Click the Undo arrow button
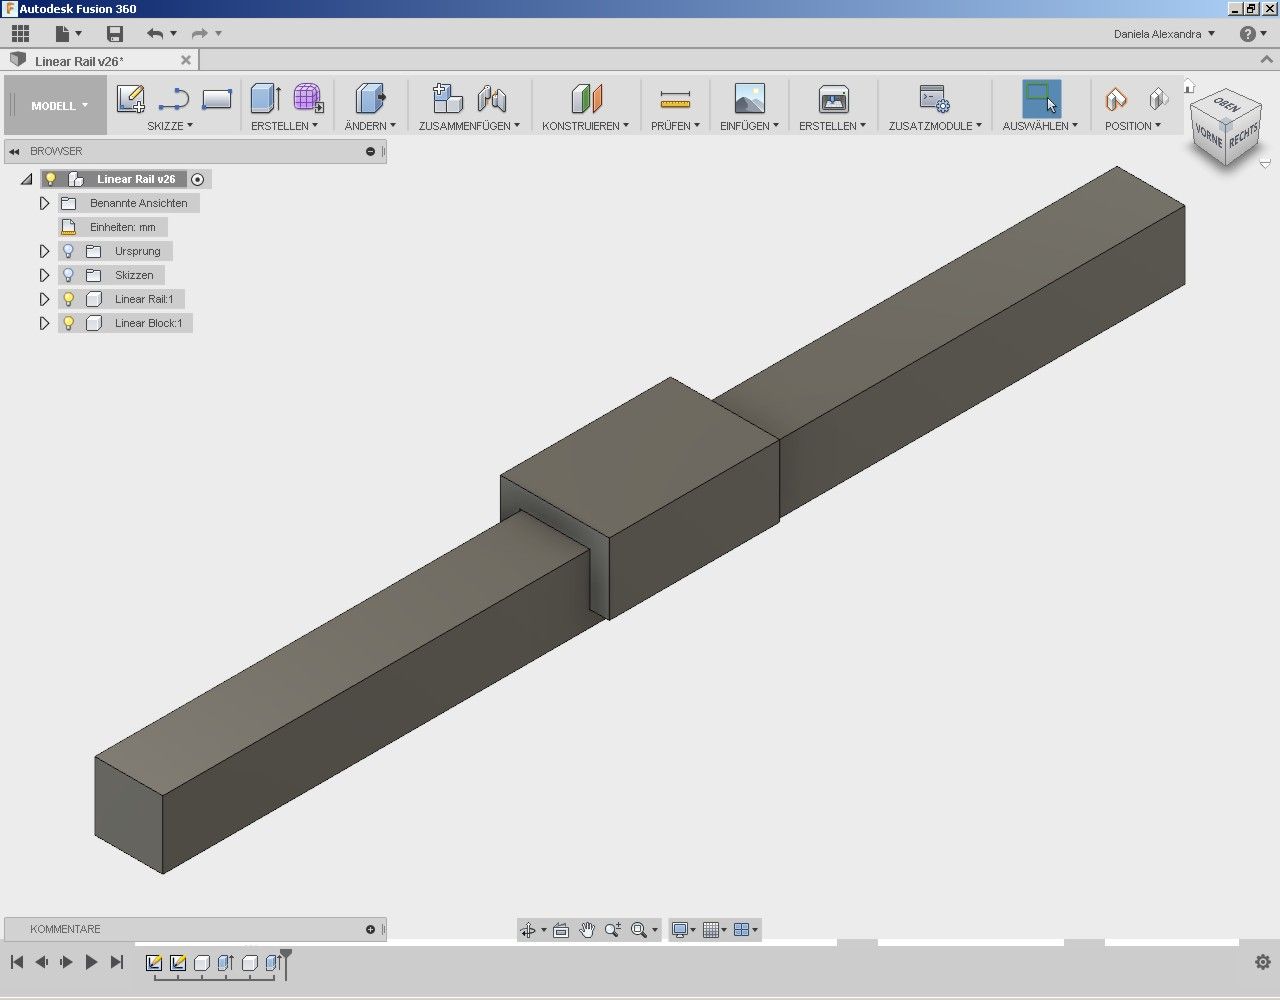The height and width of the screenshot is (1000, 1280). (155, 34)
